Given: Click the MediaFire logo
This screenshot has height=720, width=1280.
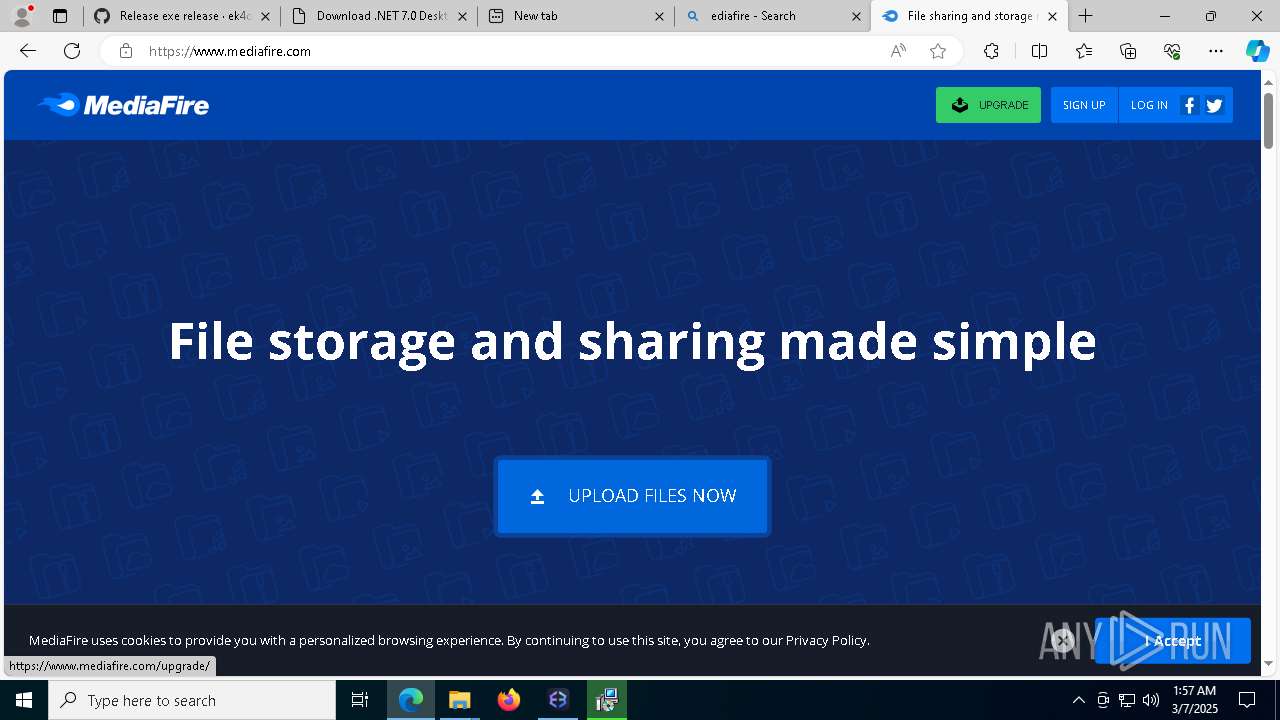Looking at the screenshot, I should 123,105.
